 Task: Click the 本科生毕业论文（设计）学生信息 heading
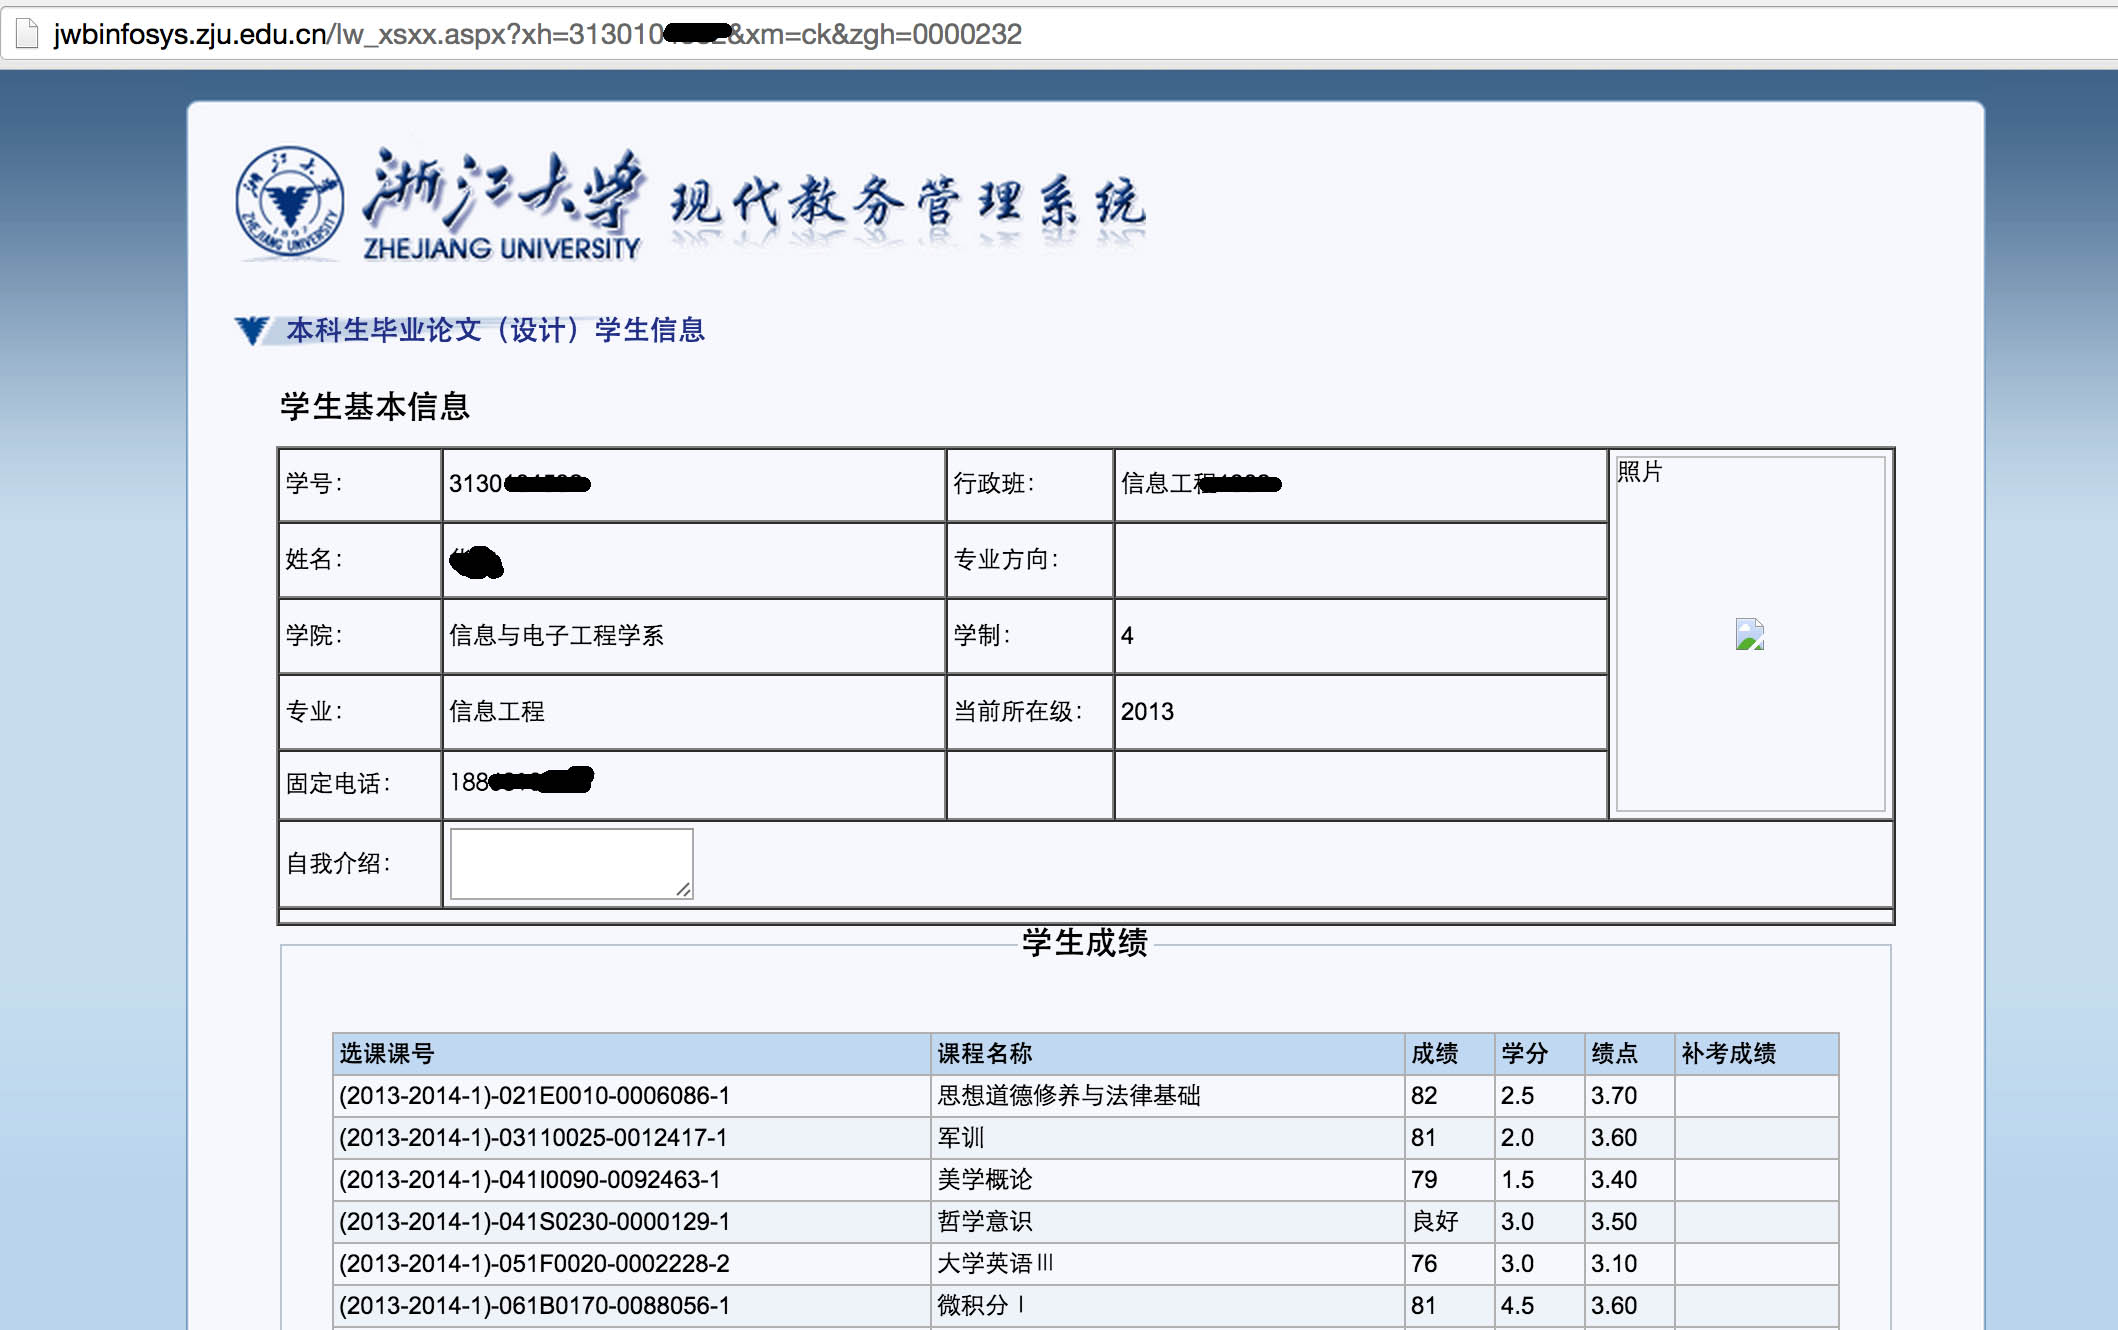tap(496, 330)
